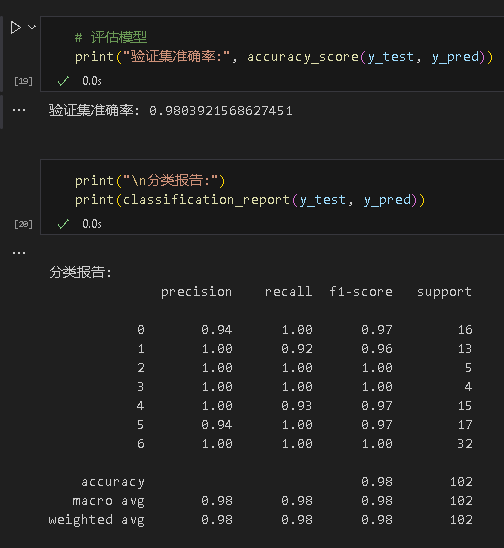This screenshot has height=548, width=504.
Task: Select class 4 recall value 0.93
Action: click(297, 405)
